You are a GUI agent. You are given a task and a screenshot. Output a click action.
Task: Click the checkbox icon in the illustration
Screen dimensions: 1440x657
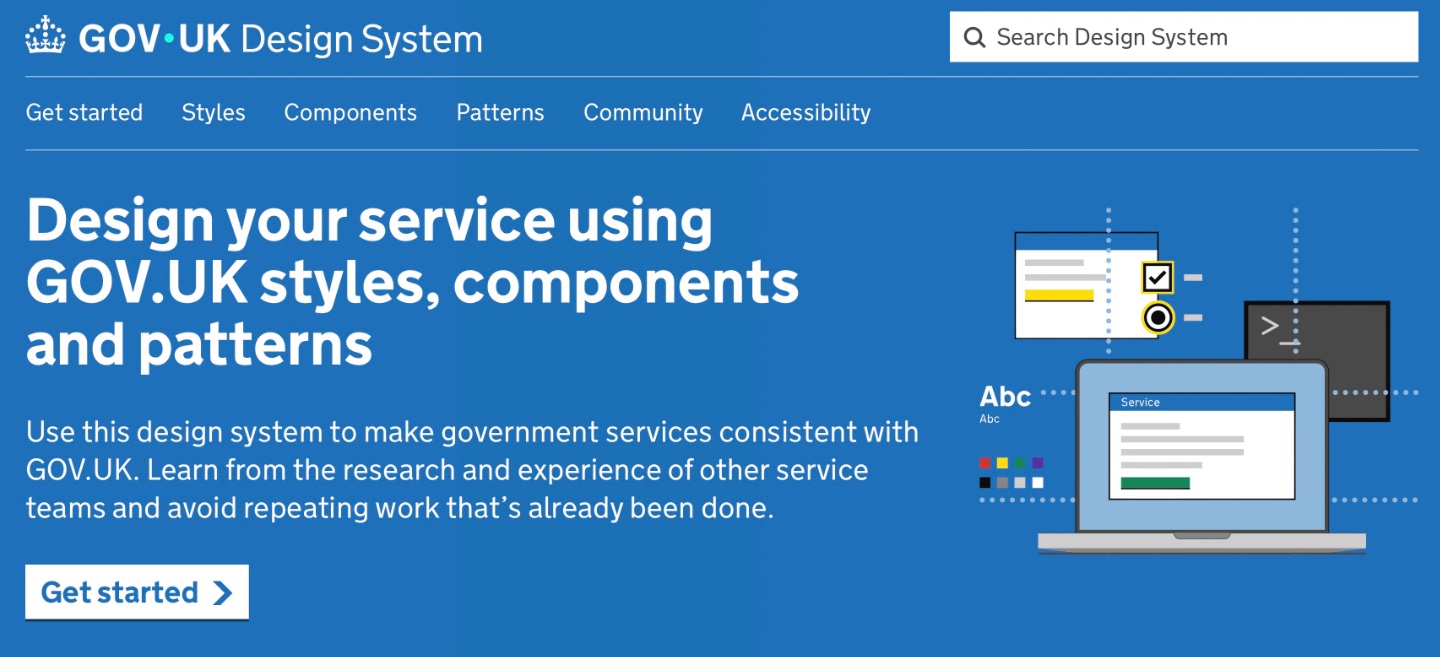coord(1158,277)
